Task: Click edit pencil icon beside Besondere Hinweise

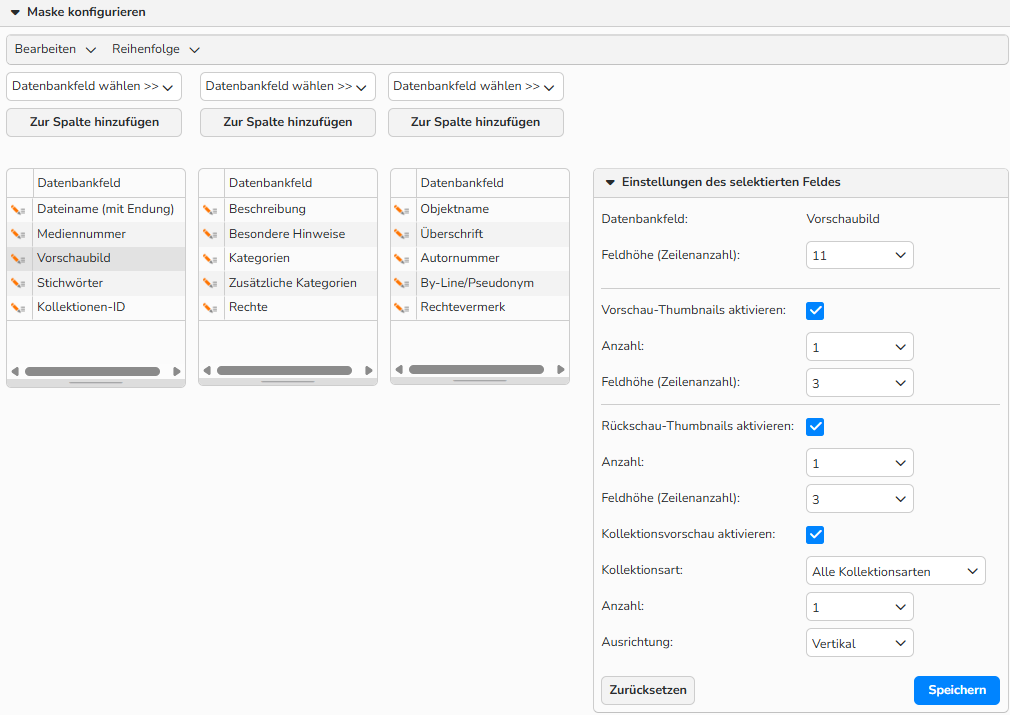Action: [210, 234]
